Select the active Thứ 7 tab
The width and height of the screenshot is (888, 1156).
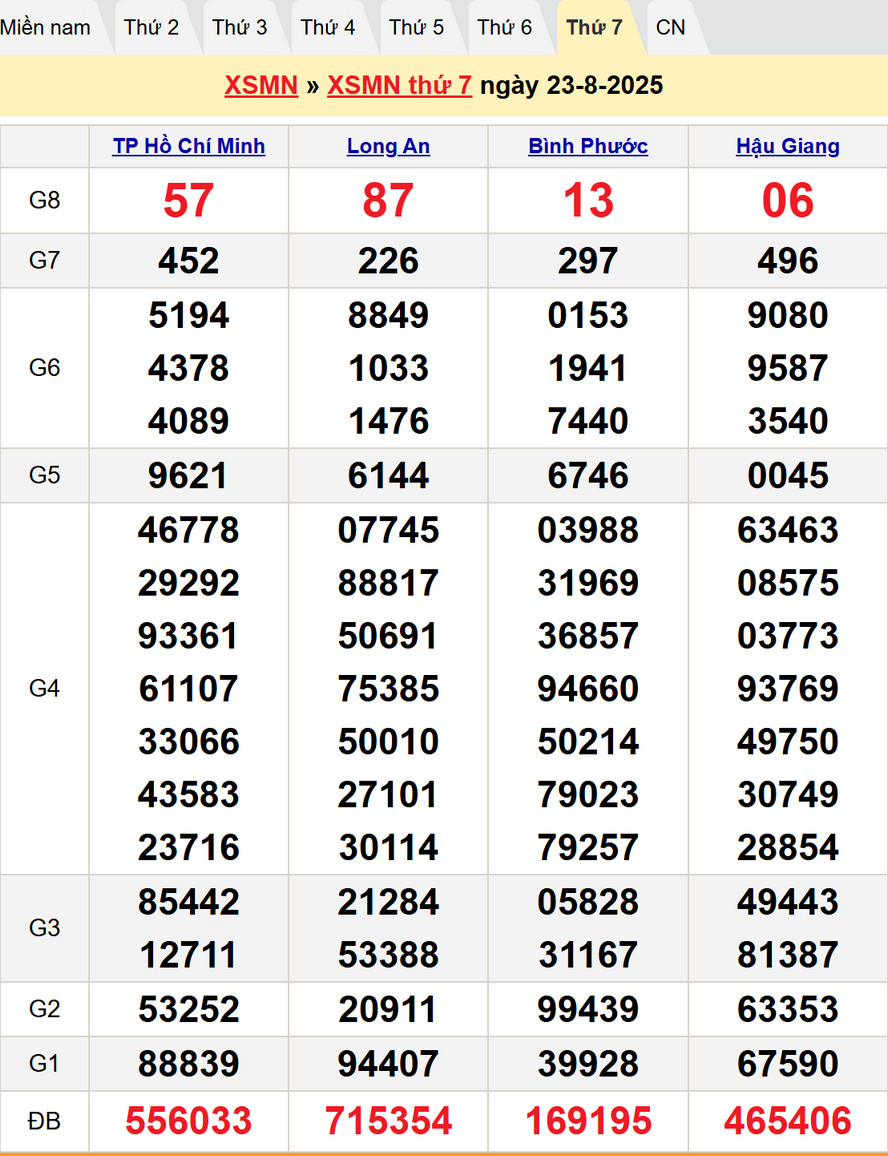tap(594, 27)
